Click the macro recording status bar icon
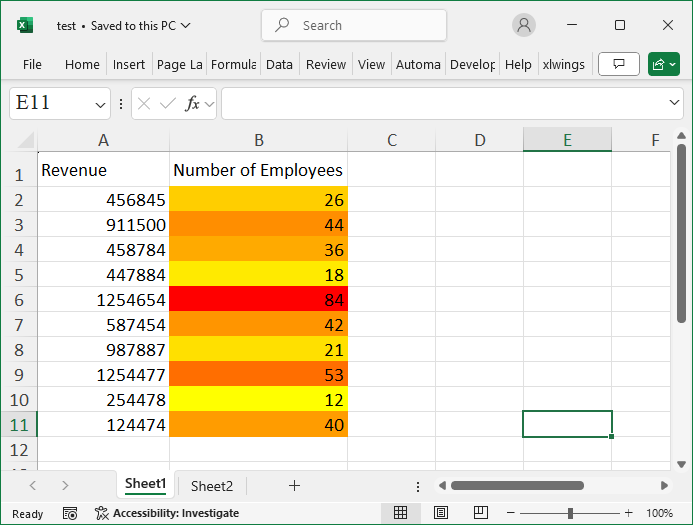Viewport: 693px width, 525px height. point(70,513)
